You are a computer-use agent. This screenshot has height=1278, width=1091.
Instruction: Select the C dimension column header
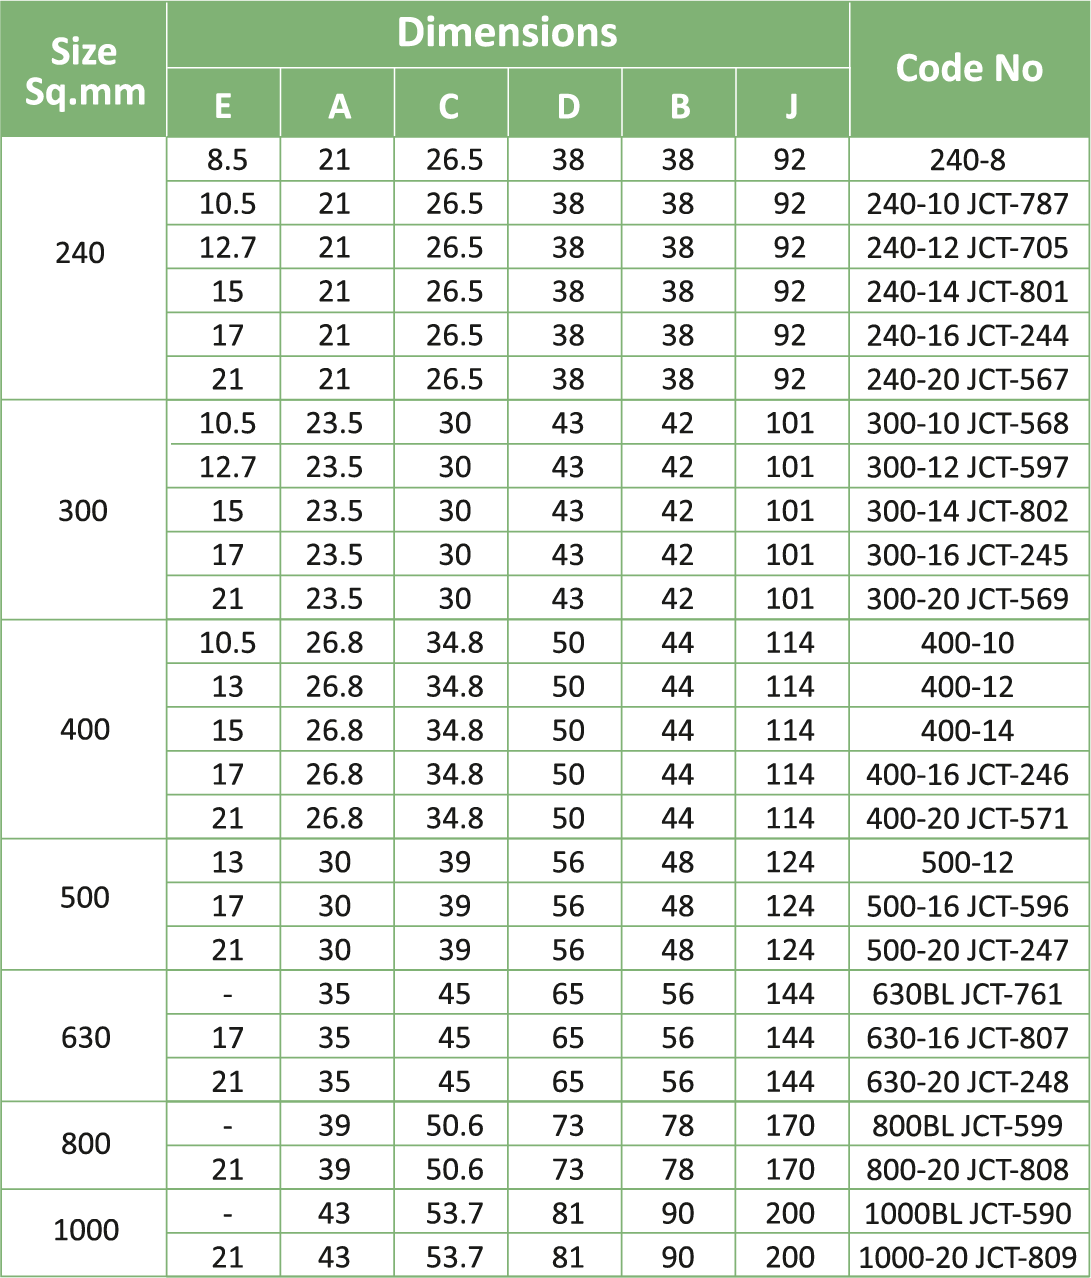pos(450,105)
